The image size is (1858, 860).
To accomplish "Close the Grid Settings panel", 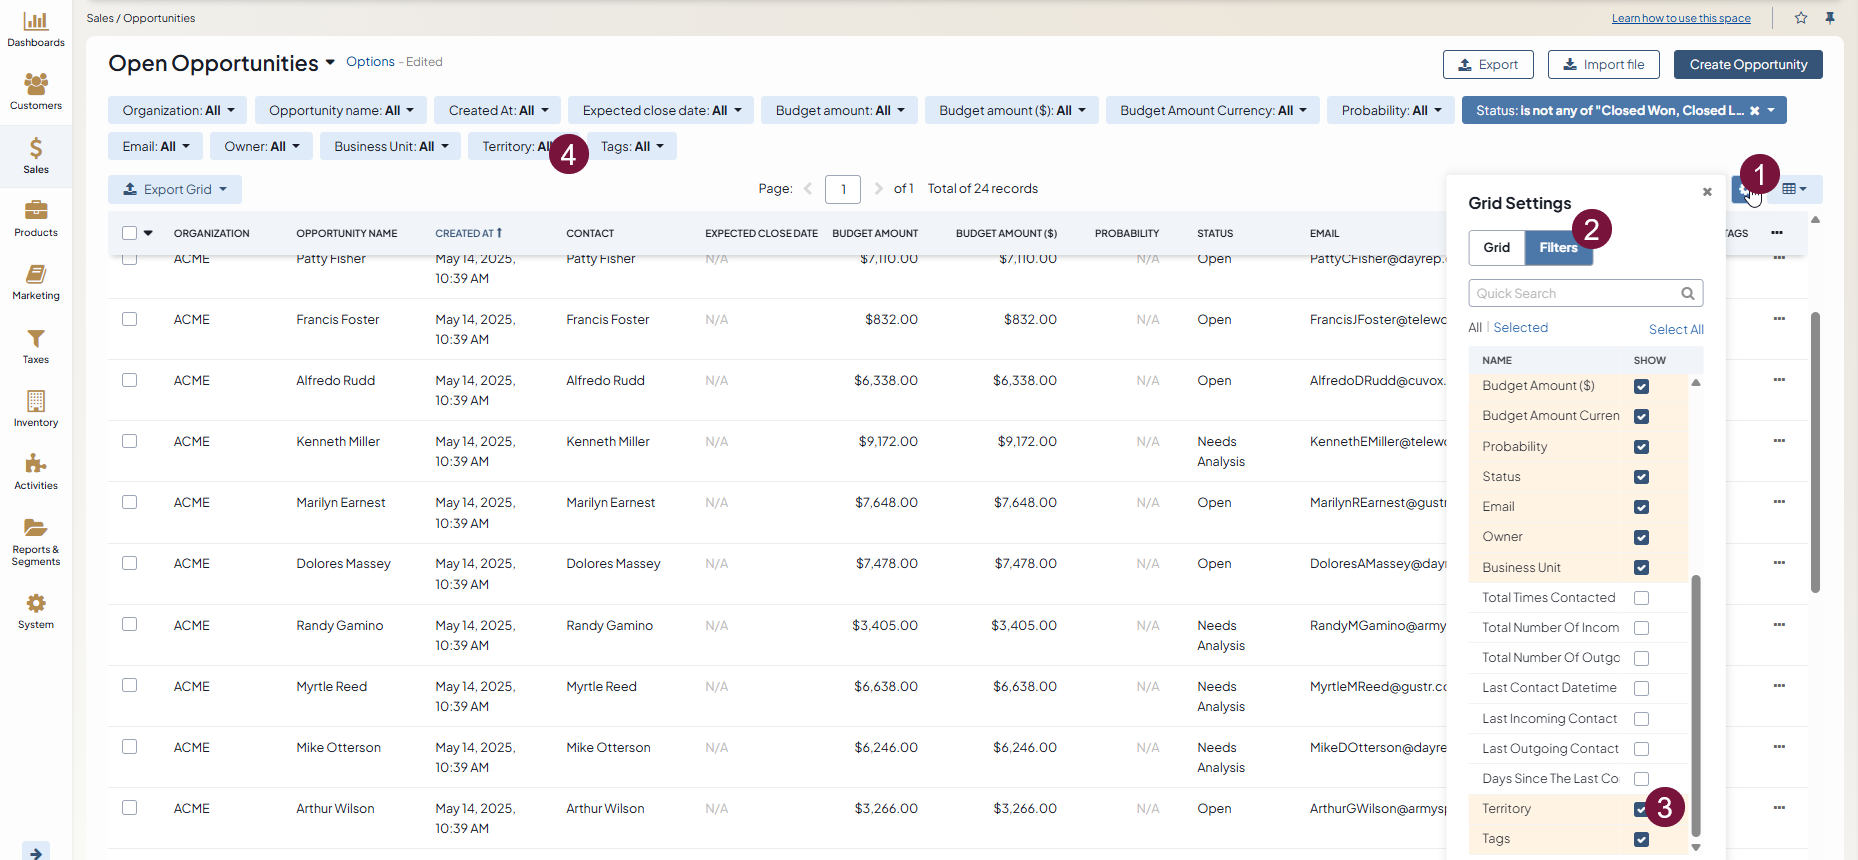I will [x=1707, y=192].
